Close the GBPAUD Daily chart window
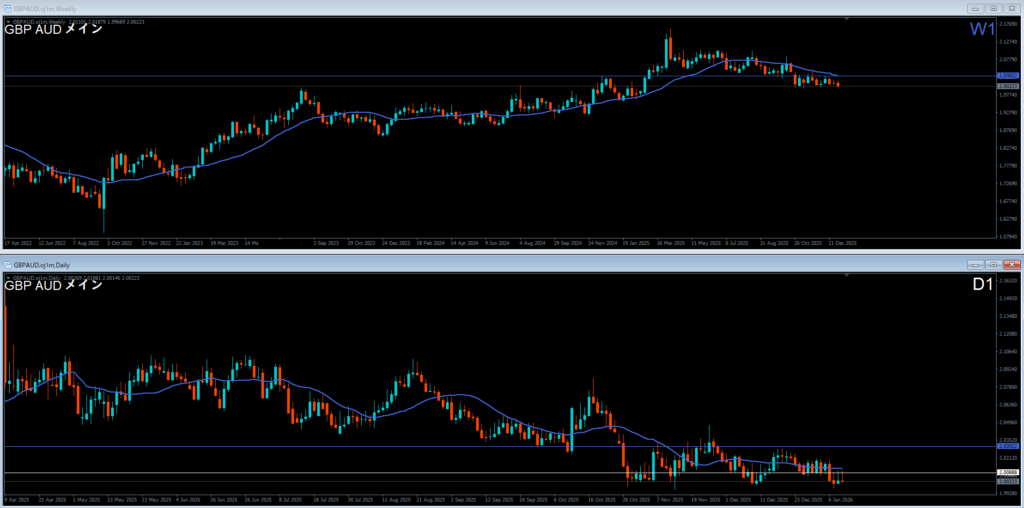Screen dimensions: 1024x508 point(1012,264)
